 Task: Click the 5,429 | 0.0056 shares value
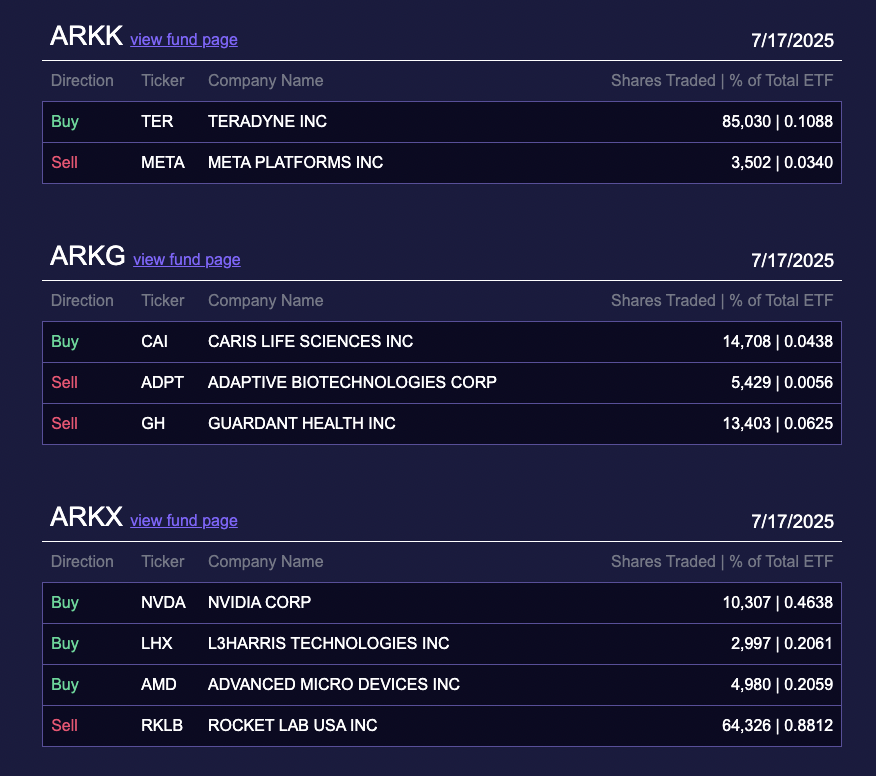[782, 382]
